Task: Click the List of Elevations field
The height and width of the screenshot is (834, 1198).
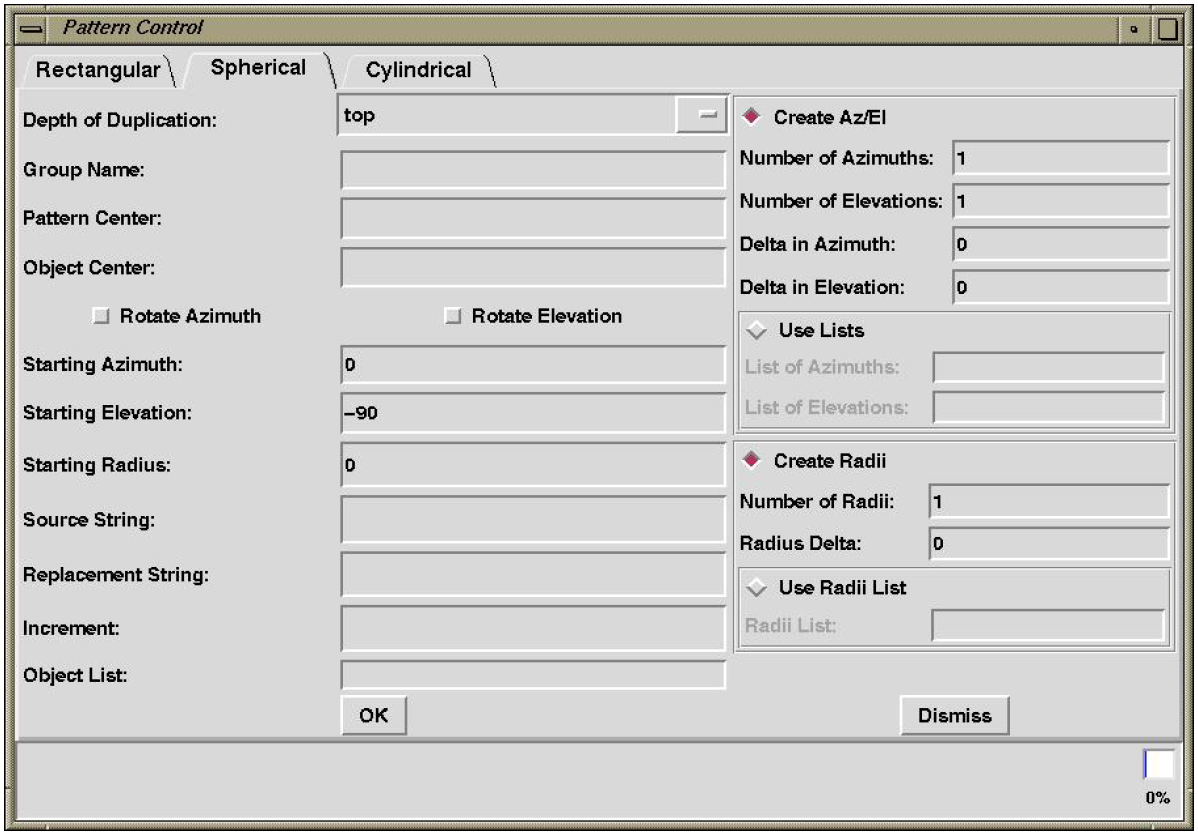Action: [1048, 407]
